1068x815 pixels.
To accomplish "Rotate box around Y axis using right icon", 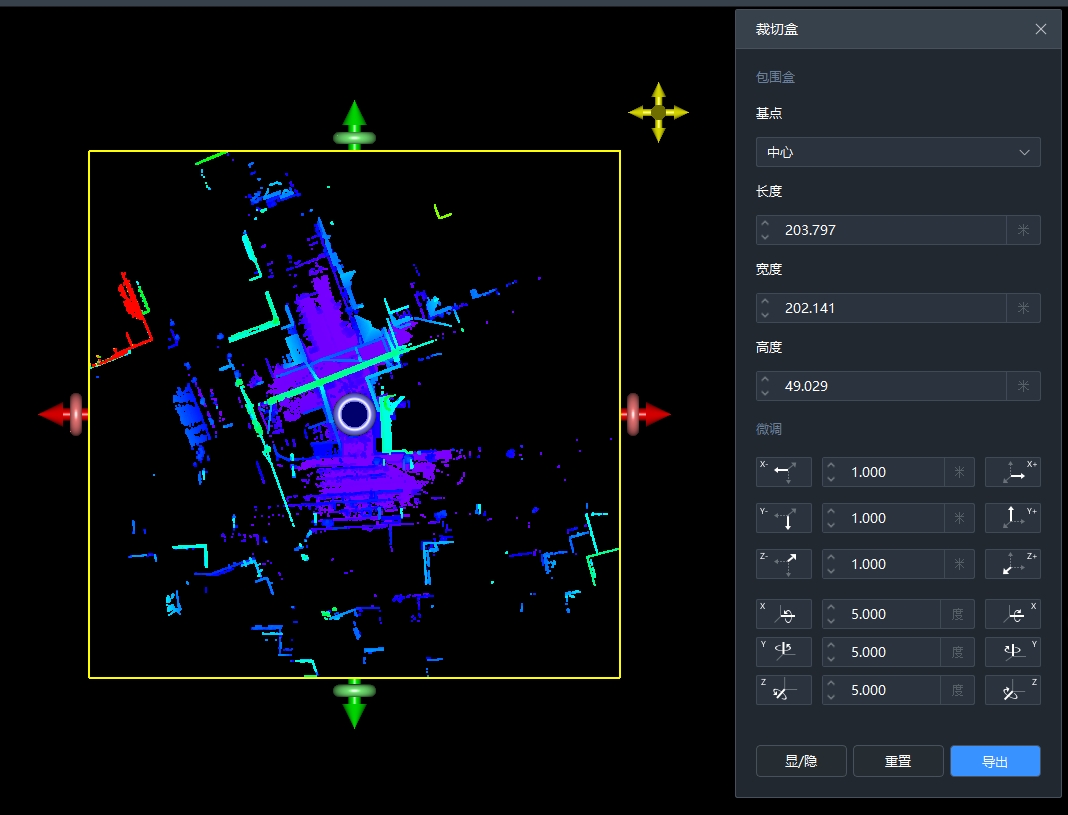I will (1012, 652).
